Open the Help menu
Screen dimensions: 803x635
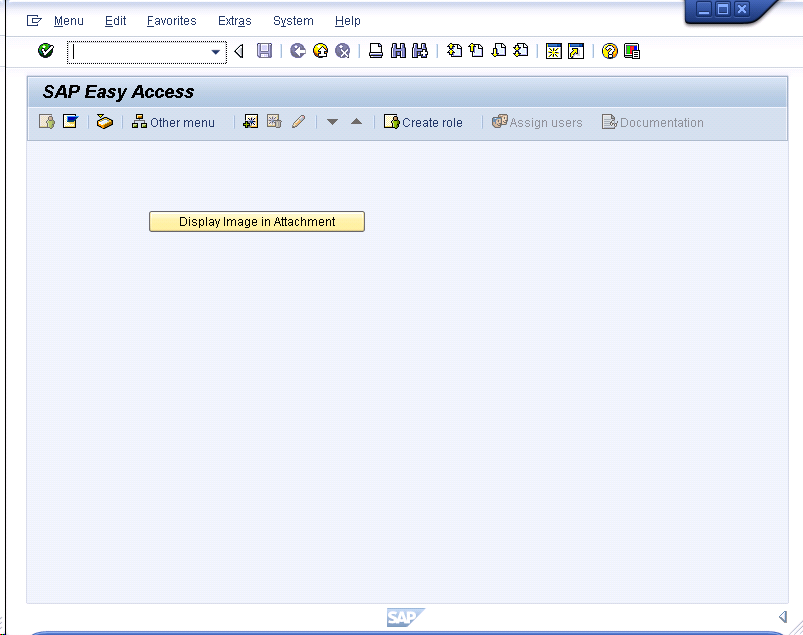pos(348,21)
